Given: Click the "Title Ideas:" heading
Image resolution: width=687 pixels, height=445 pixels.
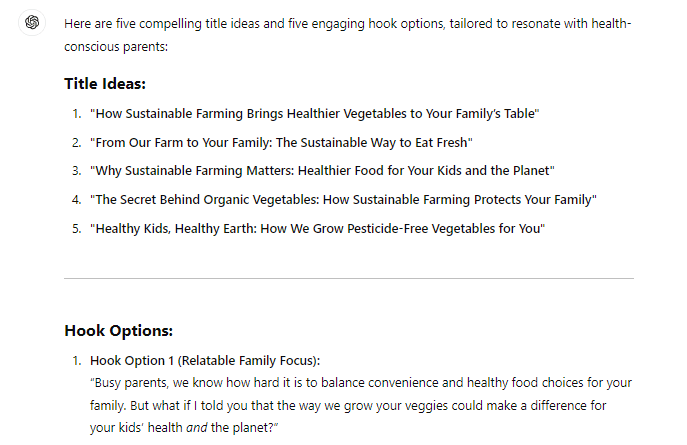Looking at the screenshot, I should point(105,84).
